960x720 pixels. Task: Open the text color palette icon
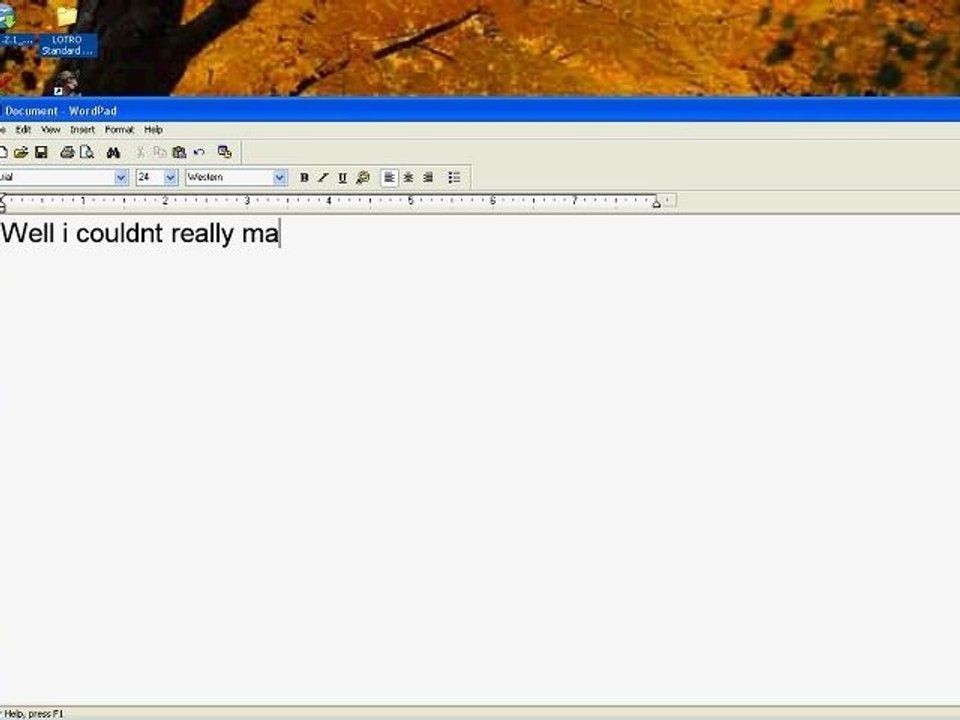[362, 178]
